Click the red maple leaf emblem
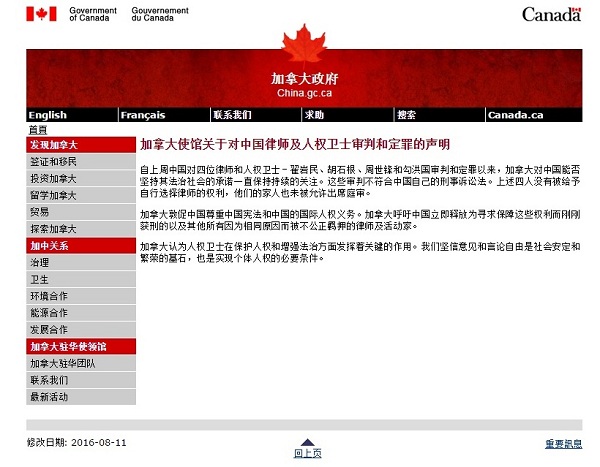This screenshot has width=600, height=467. 304,43
